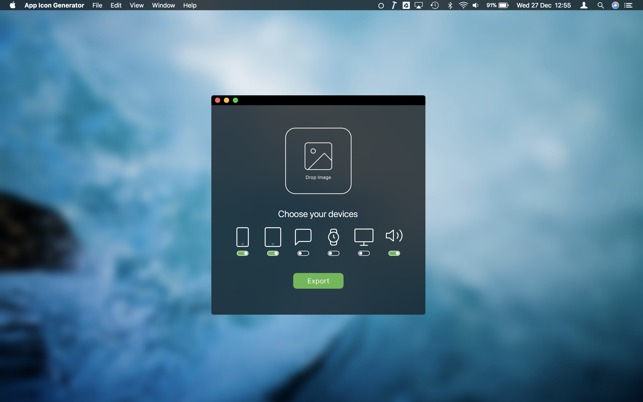The height and width of the screenshot is (402, 643).
Task: Click the speaker device icon
Action: (x=394, y=236)
